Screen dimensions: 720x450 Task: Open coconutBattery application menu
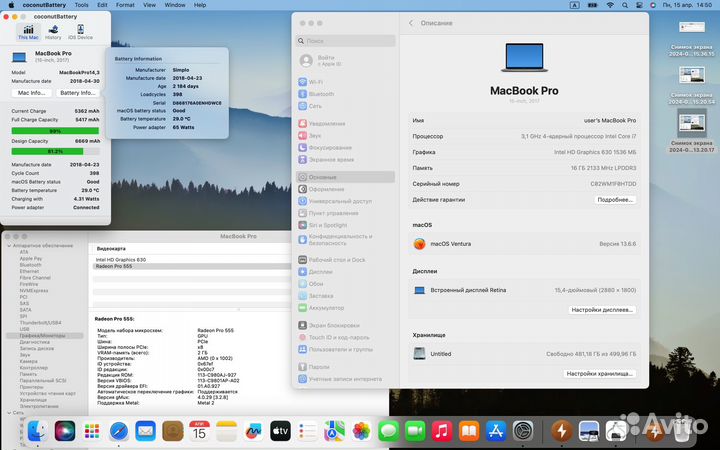coord(44,5)
